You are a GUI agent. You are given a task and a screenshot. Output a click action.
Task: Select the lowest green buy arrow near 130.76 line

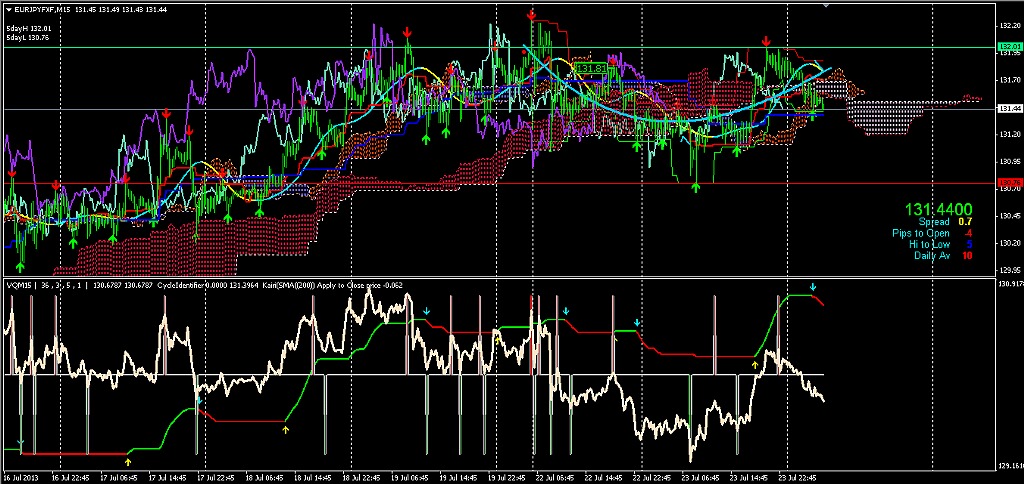(696, 183)
